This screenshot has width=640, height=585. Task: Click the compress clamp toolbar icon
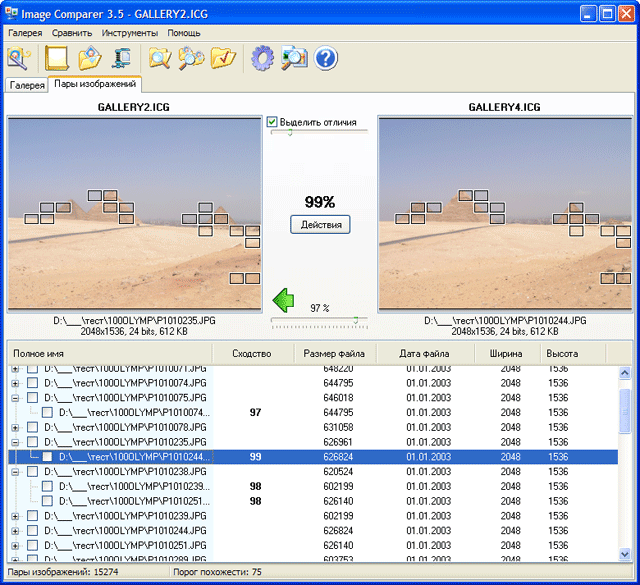coord(123,58)
